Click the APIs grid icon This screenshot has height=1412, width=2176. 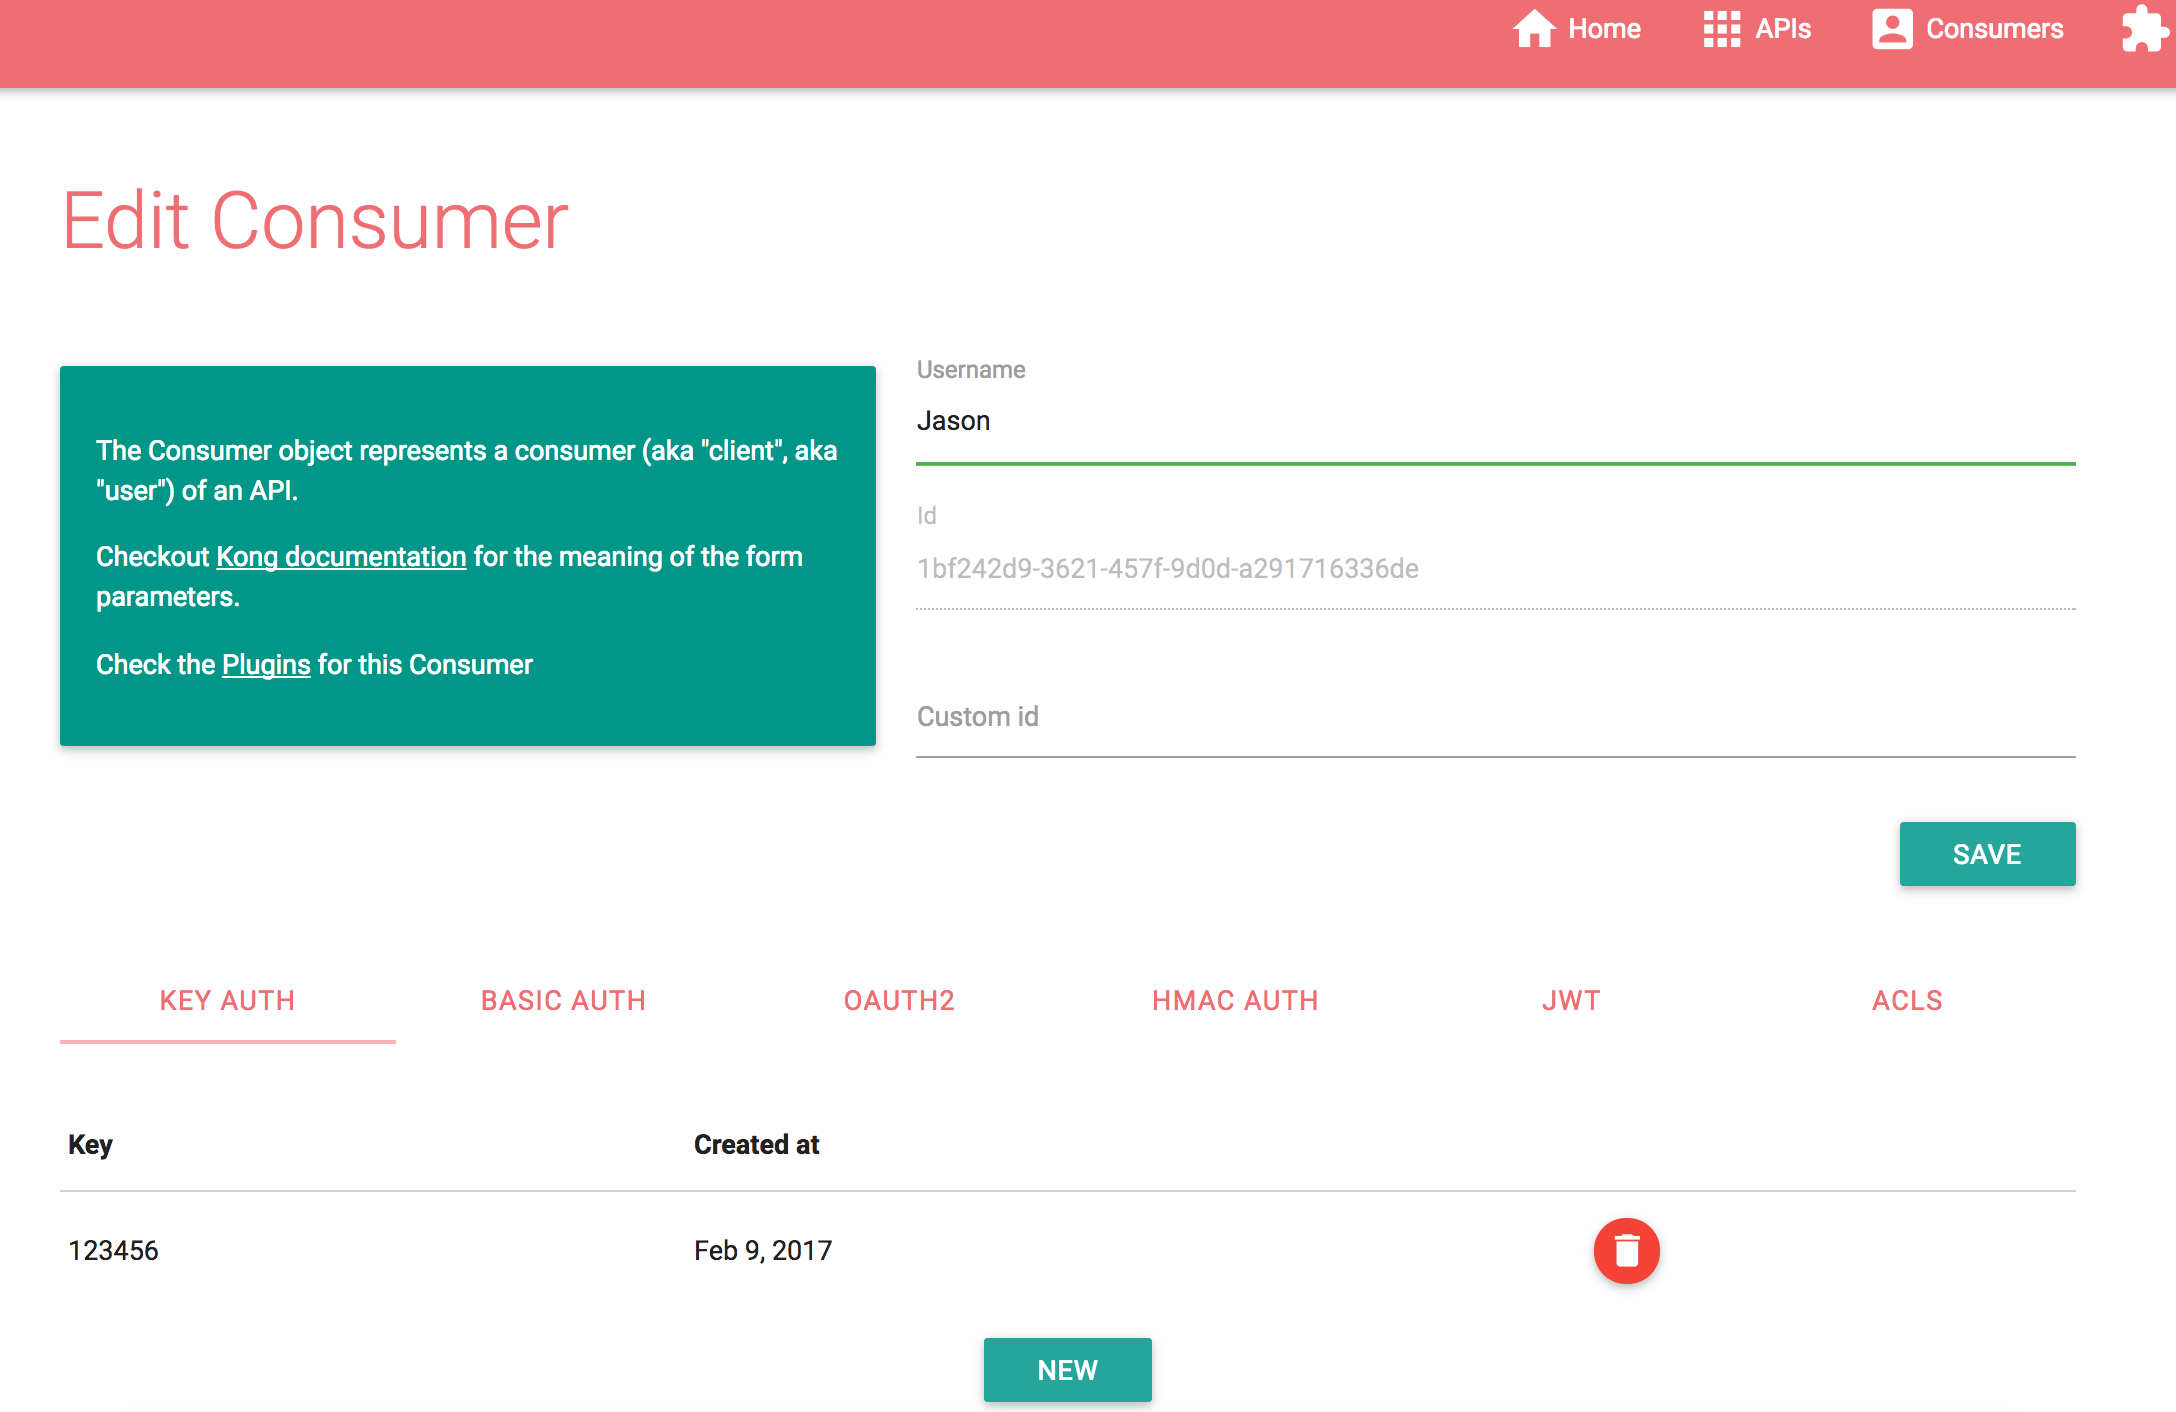point(1721,29)
